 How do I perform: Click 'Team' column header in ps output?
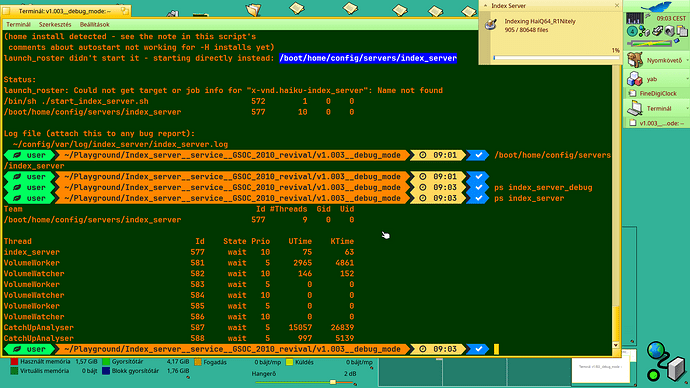[13, 209]
